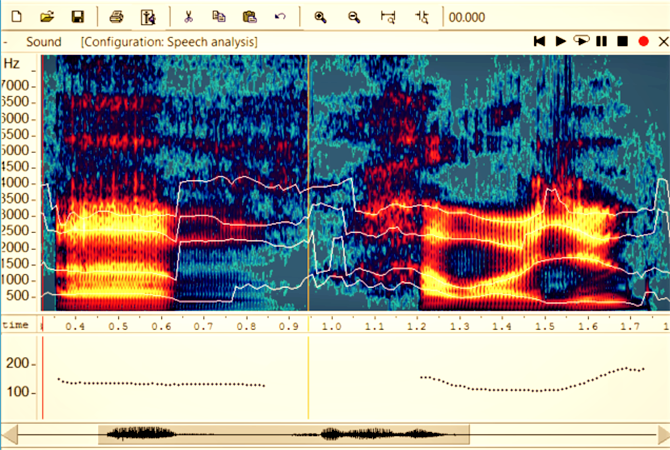The image size is (670, 450).
Task: Click the waveform overview scrollbar thumb
Action: 283,434
